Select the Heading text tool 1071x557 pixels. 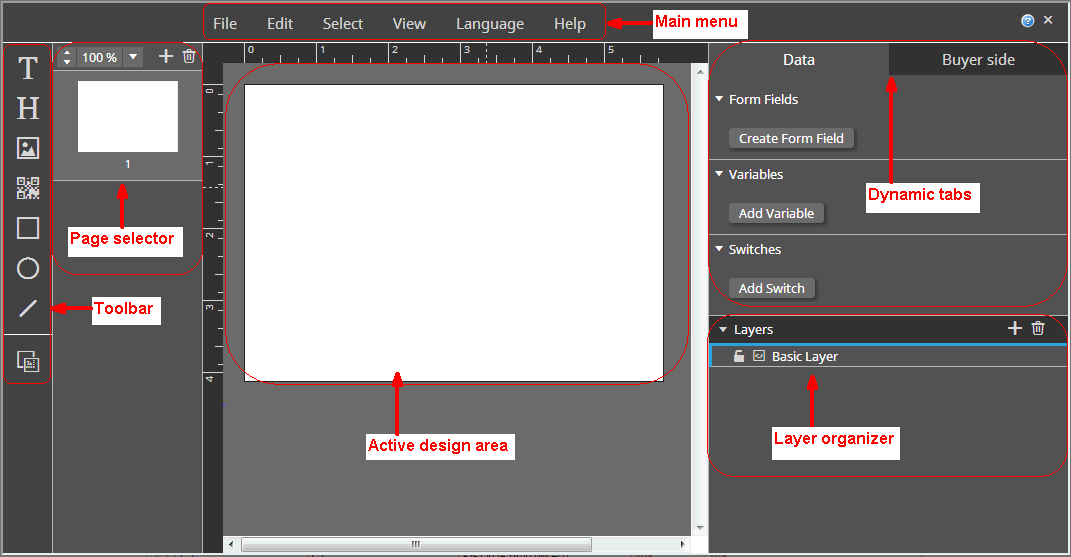[28, 108]
